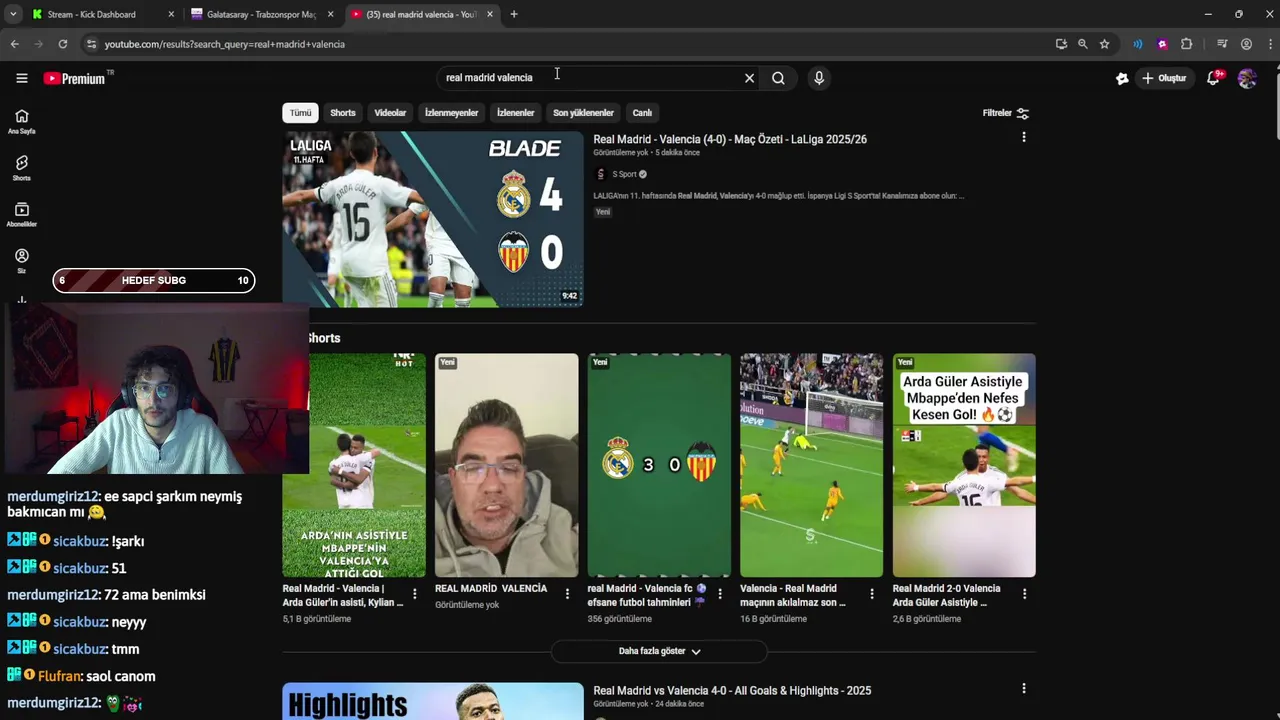The height and width of the screenshot is (720, 1280).
Task: Open the Nefes Kesen Gol short thumbnail
Action: click(x=964, y=465)
